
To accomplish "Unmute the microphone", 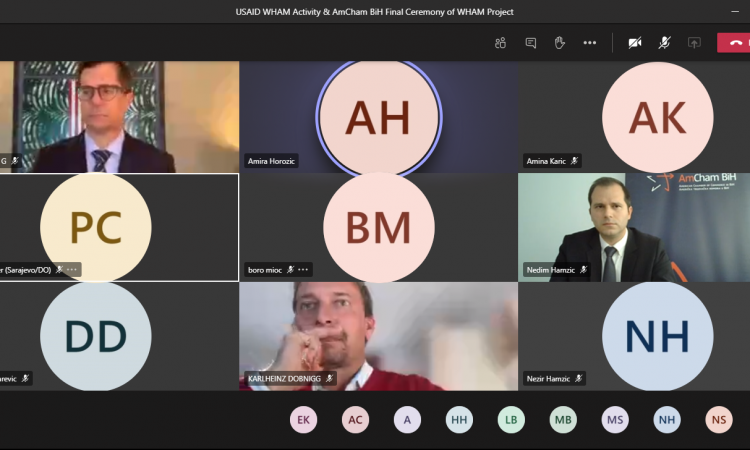I will tap(664, 43).
